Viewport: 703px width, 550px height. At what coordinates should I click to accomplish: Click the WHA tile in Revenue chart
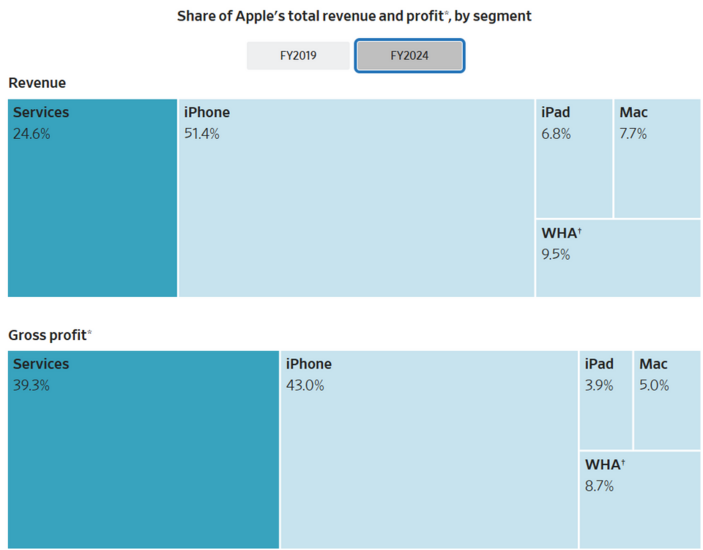pos(618,258)
